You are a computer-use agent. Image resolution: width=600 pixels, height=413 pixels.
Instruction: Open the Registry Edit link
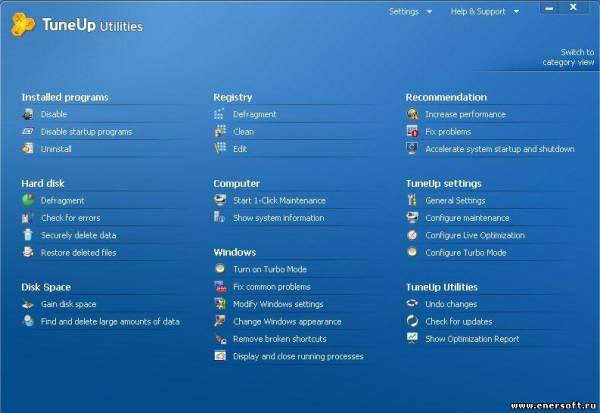click(x=240, y=149)
